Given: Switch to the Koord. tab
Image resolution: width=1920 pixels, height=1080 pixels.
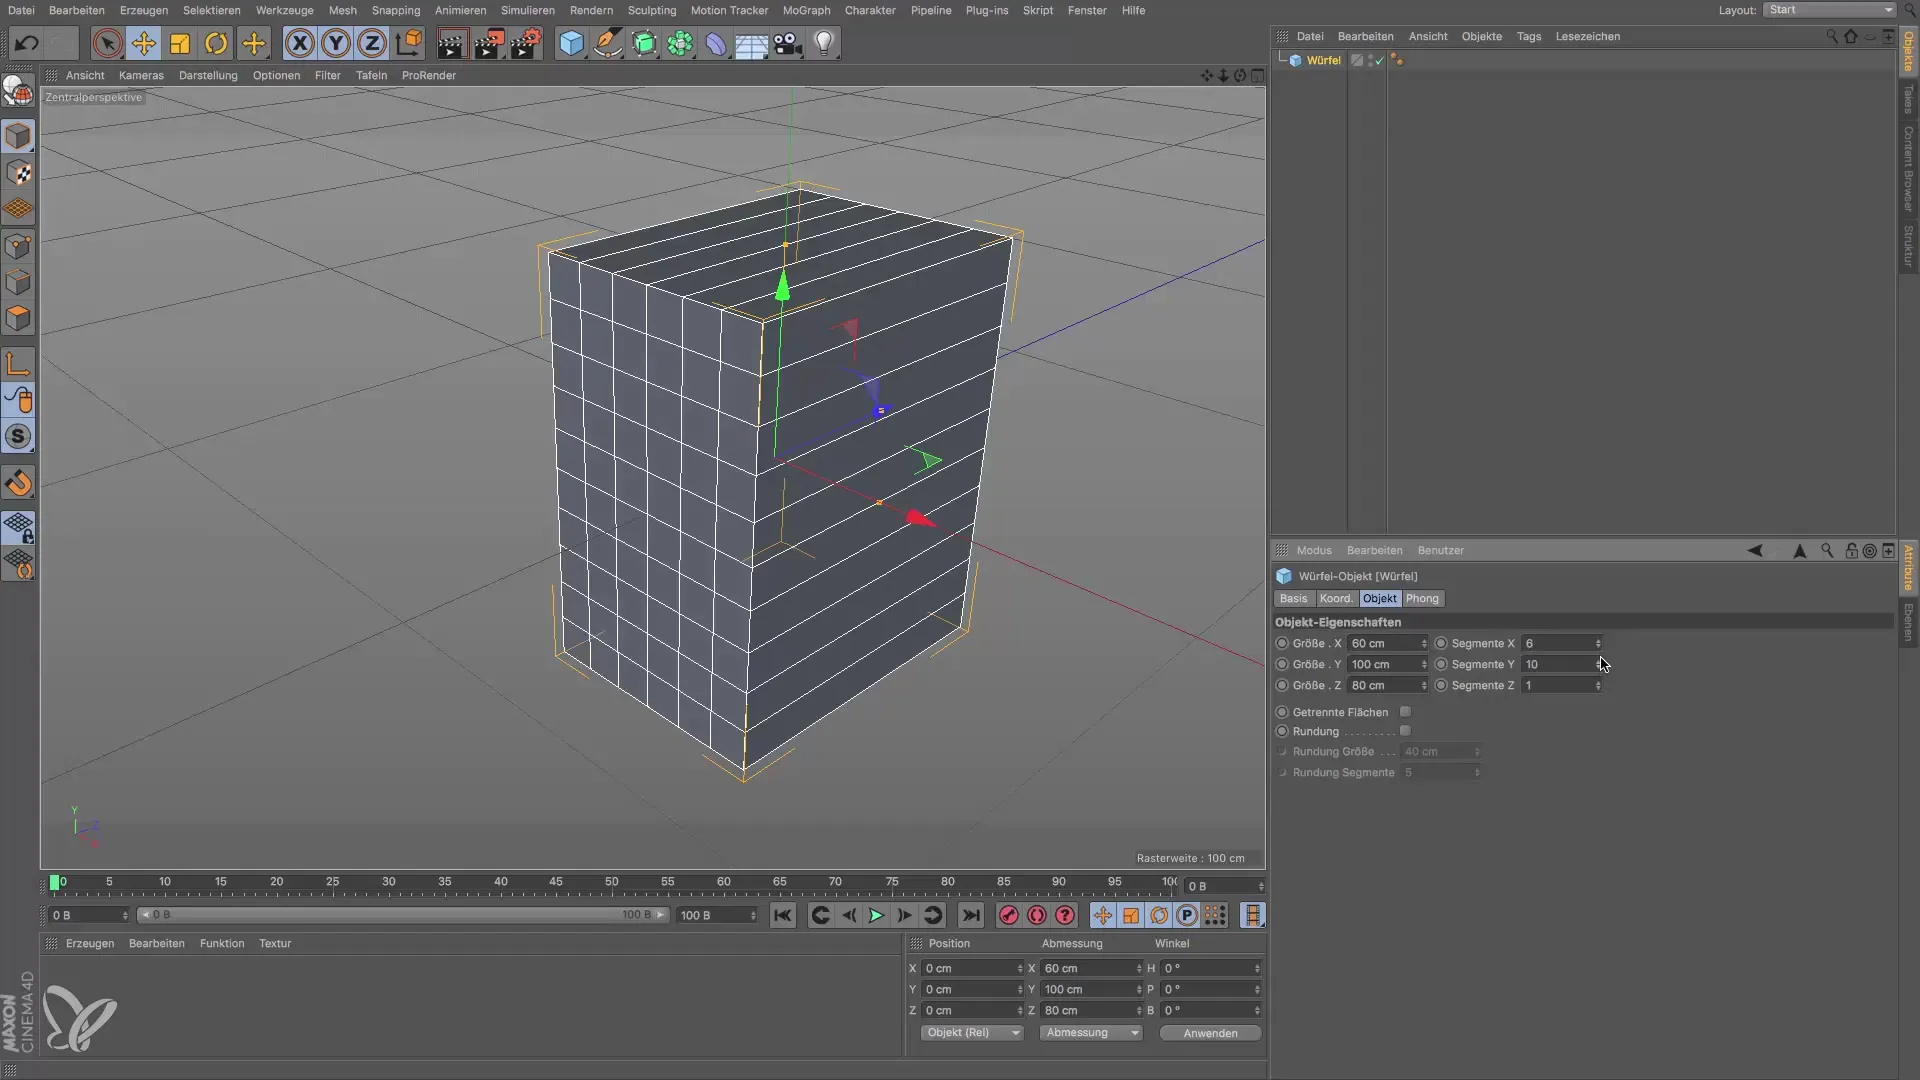Looking at the screenshot, I should click(x=1336, y=598).
